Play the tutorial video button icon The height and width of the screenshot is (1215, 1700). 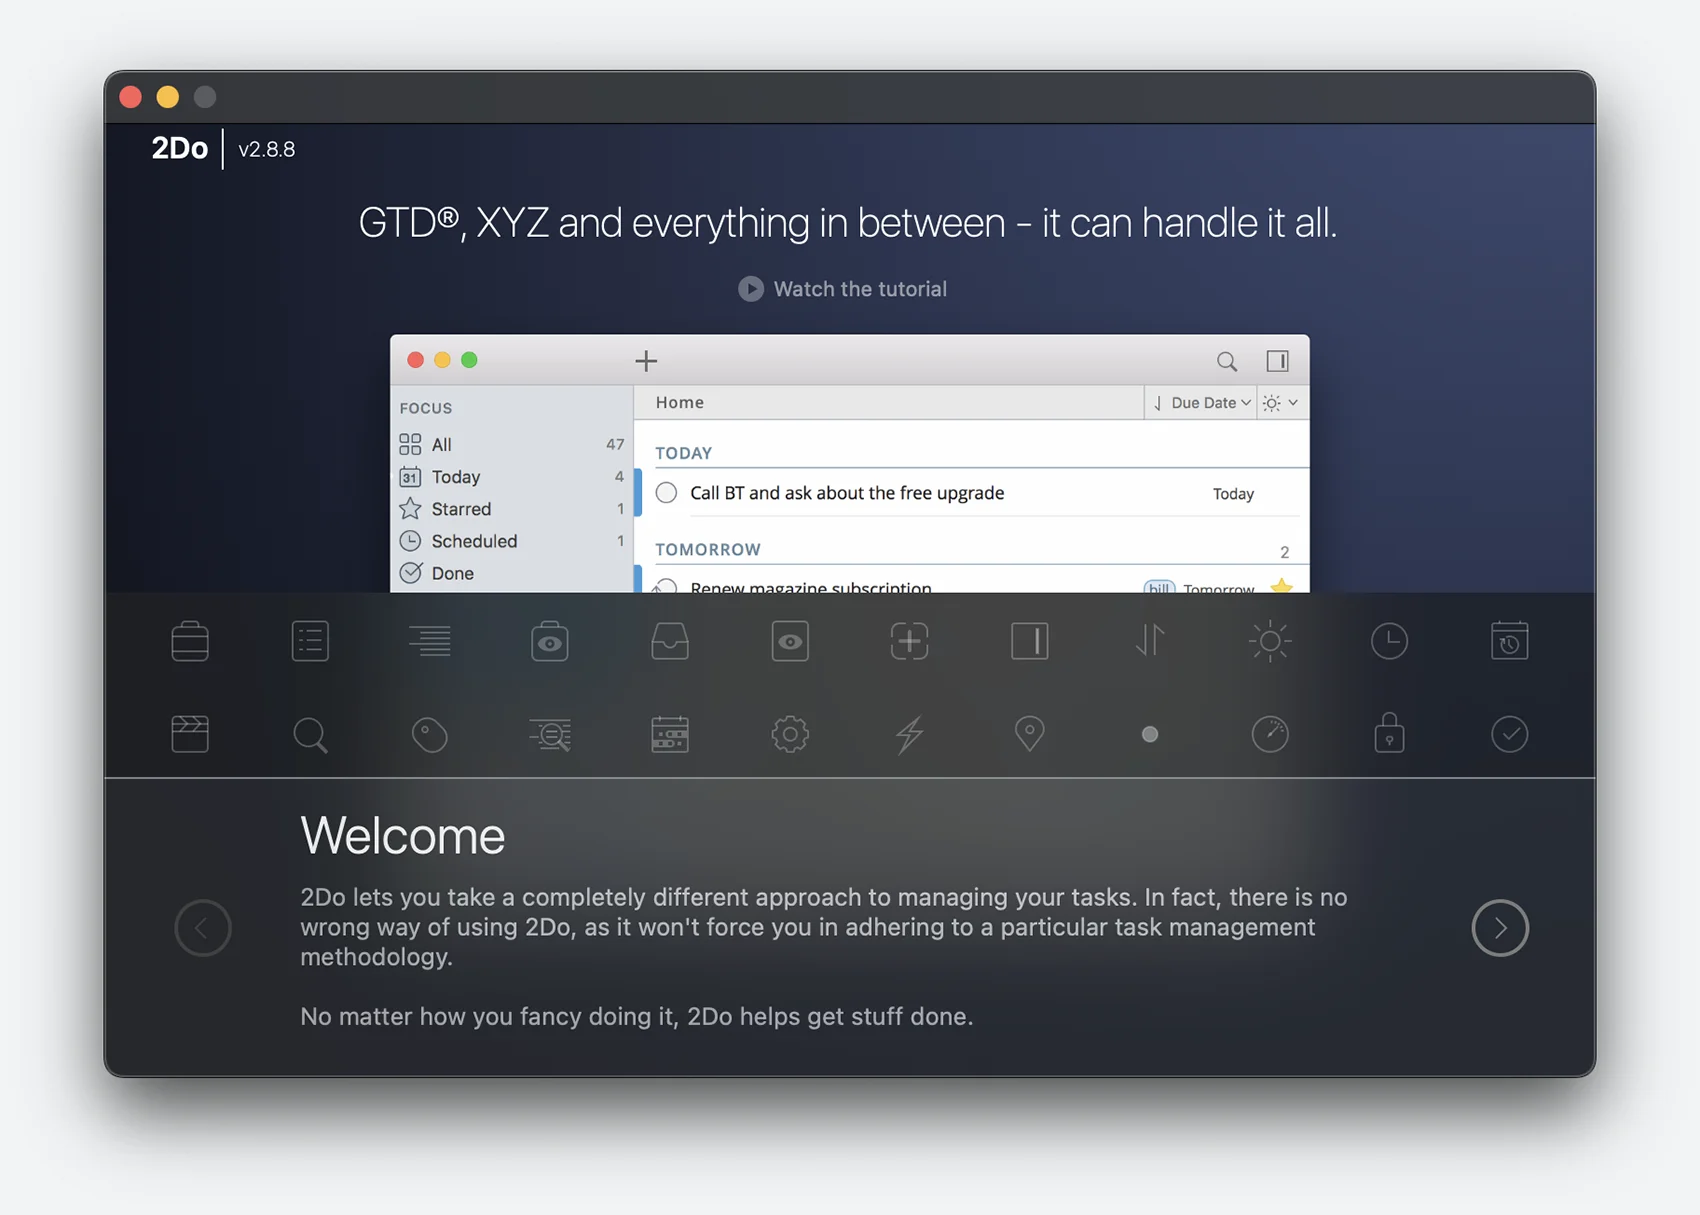pyautogui.click(x=751, y=289)
